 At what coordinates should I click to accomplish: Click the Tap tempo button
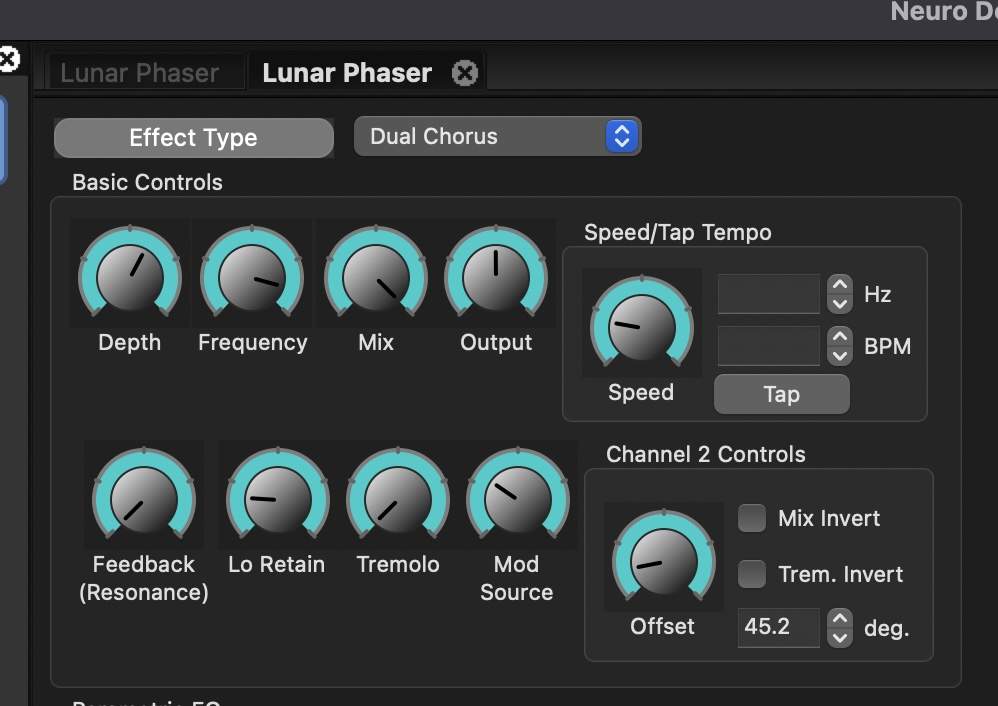point(782,394)
